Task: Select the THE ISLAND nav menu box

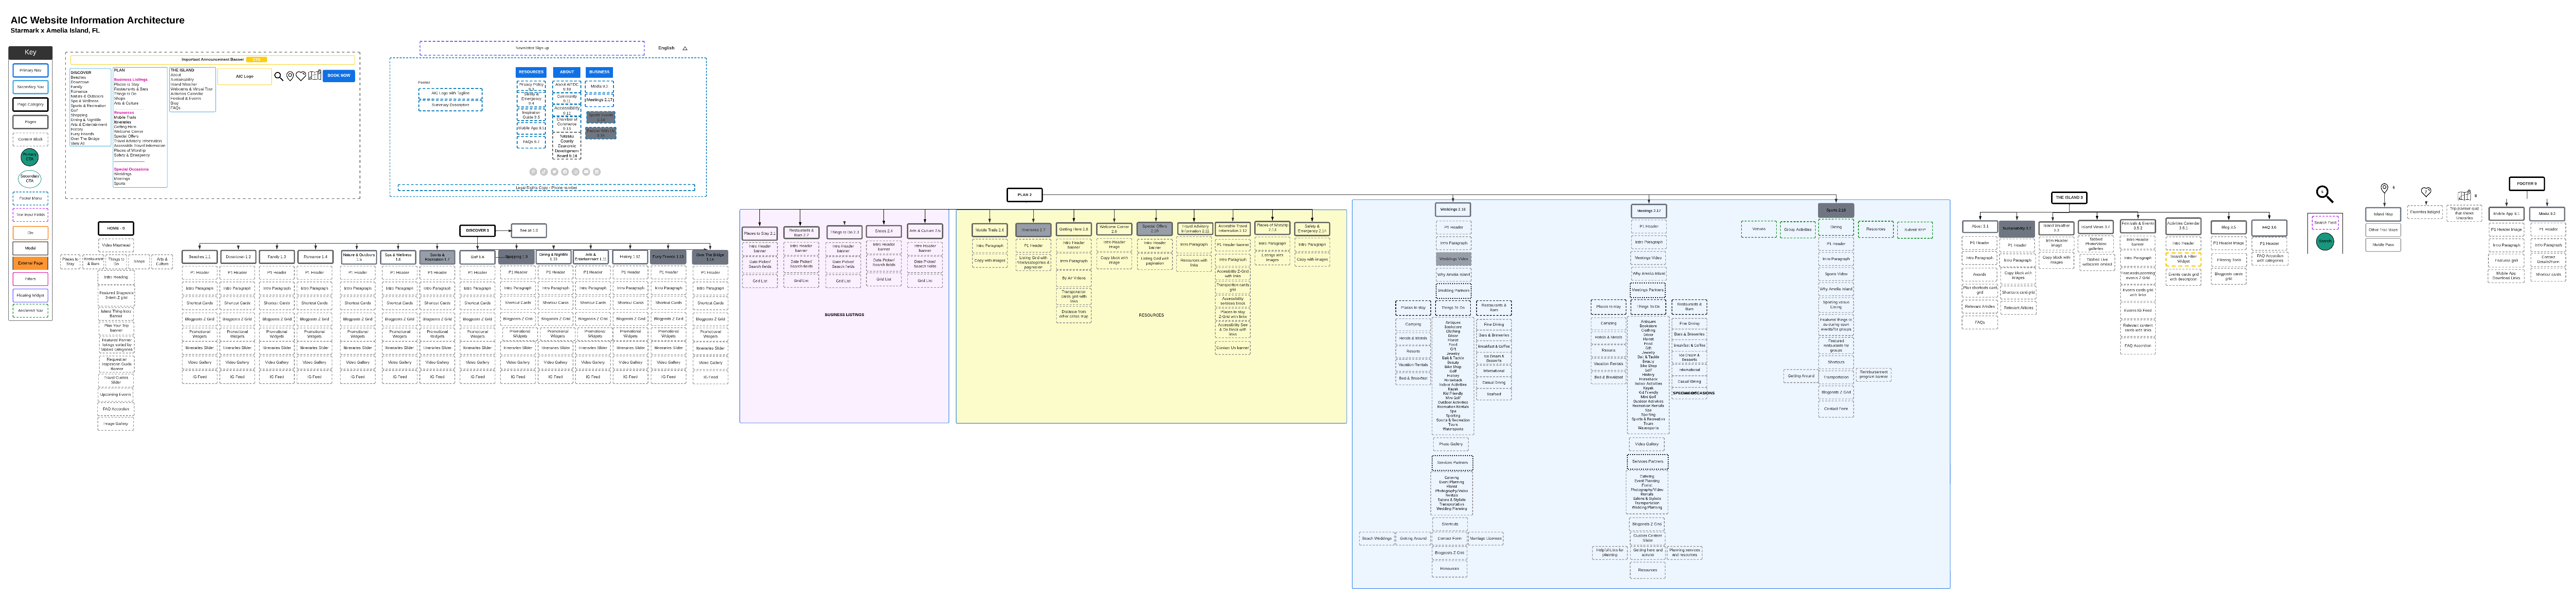Action: (192, 89)
